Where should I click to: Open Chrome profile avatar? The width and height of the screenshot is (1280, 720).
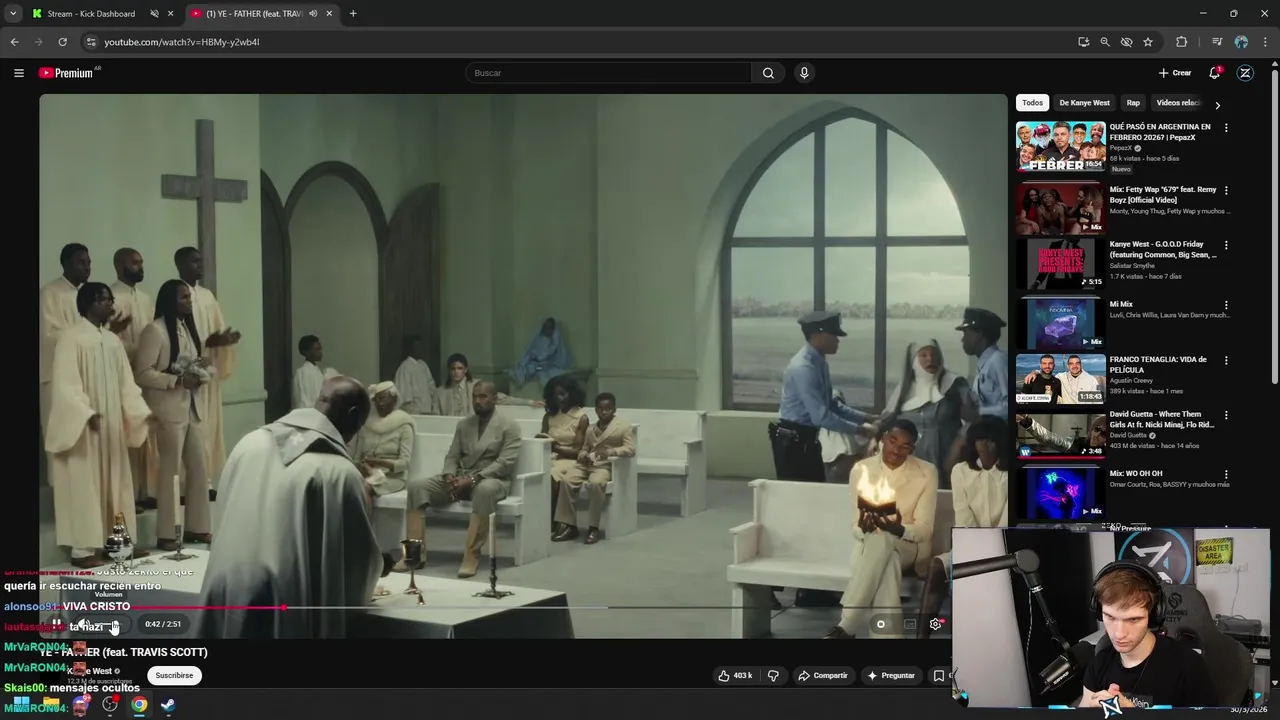tap(1241, 42)
